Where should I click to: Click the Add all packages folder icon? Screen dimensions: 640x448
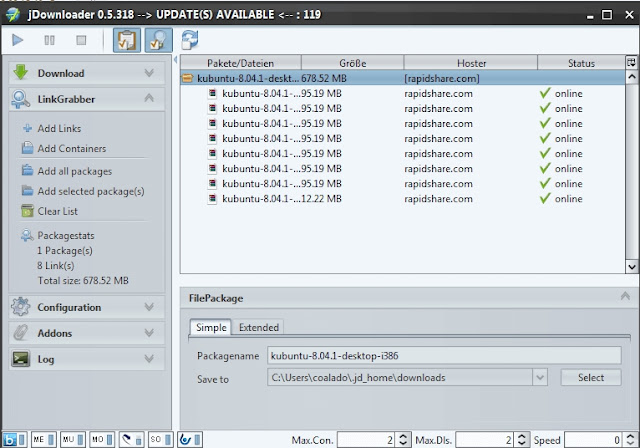(27, 170)
